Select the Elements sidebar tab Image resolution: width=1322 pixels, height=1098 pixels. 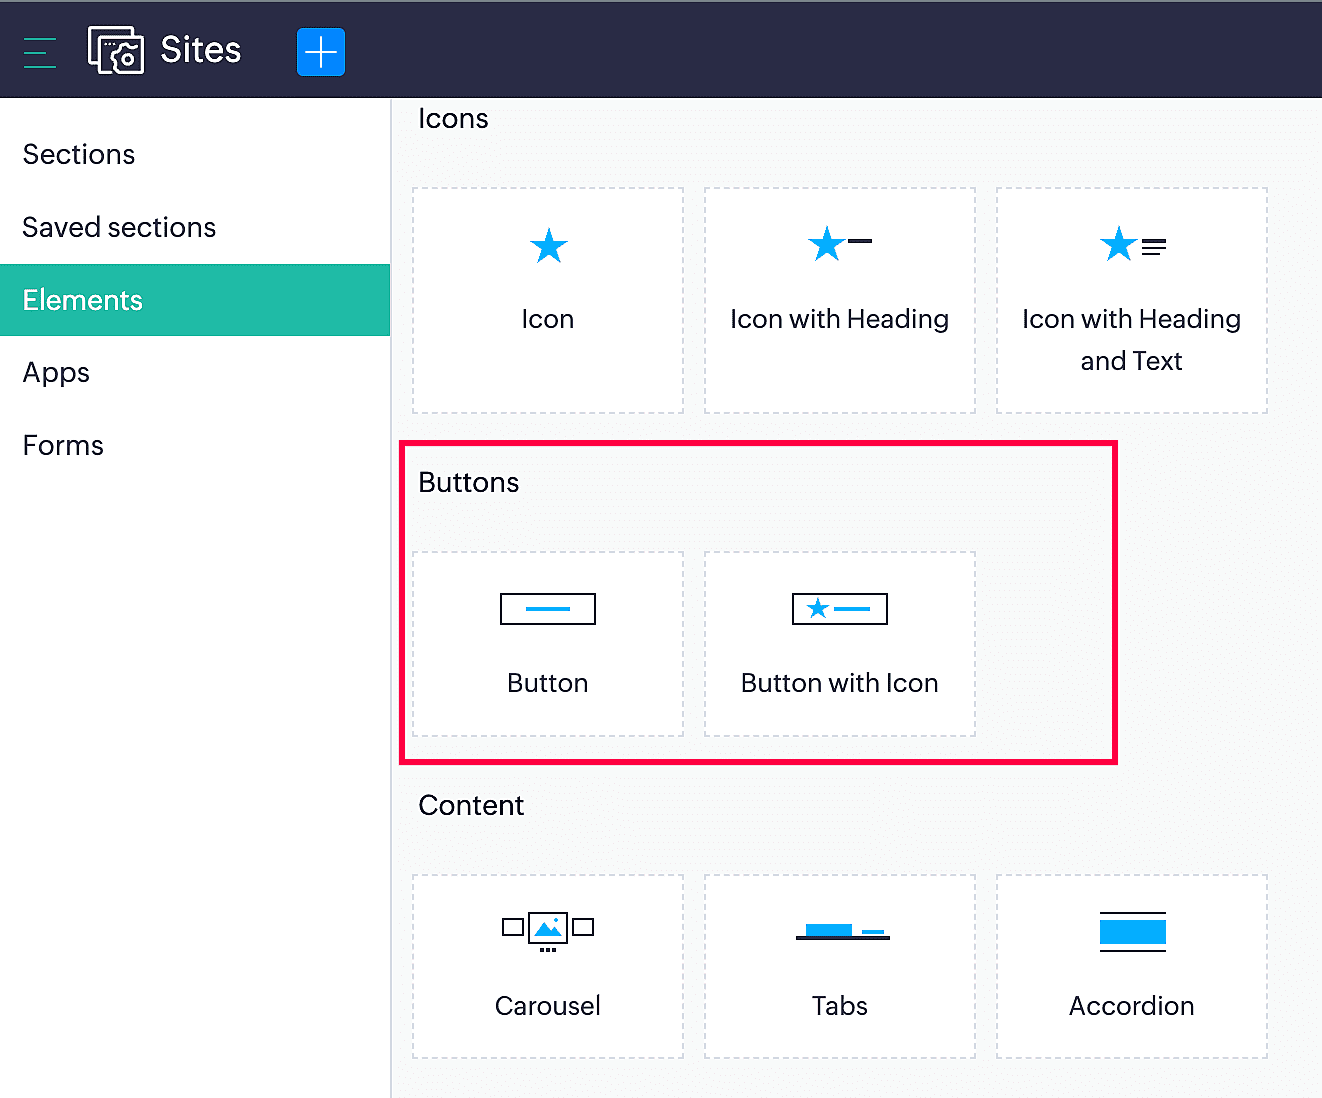coord(83,301)
